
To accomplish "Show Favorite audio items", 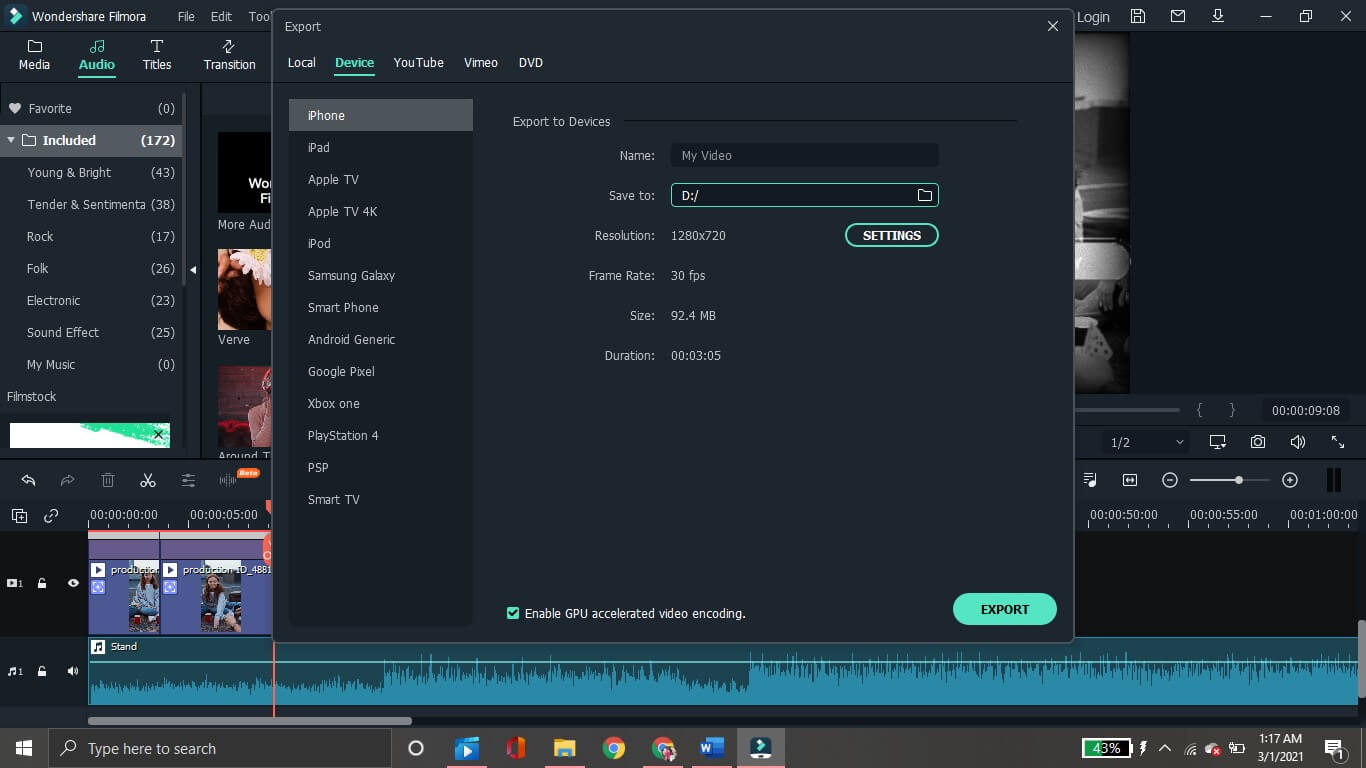I will pyautogui.click(x=91, y=108).
